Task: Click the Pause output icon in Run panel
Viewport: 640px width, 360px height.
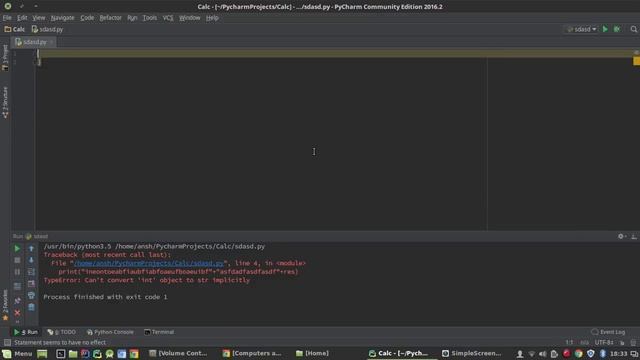Action: [x=17, y=272]
